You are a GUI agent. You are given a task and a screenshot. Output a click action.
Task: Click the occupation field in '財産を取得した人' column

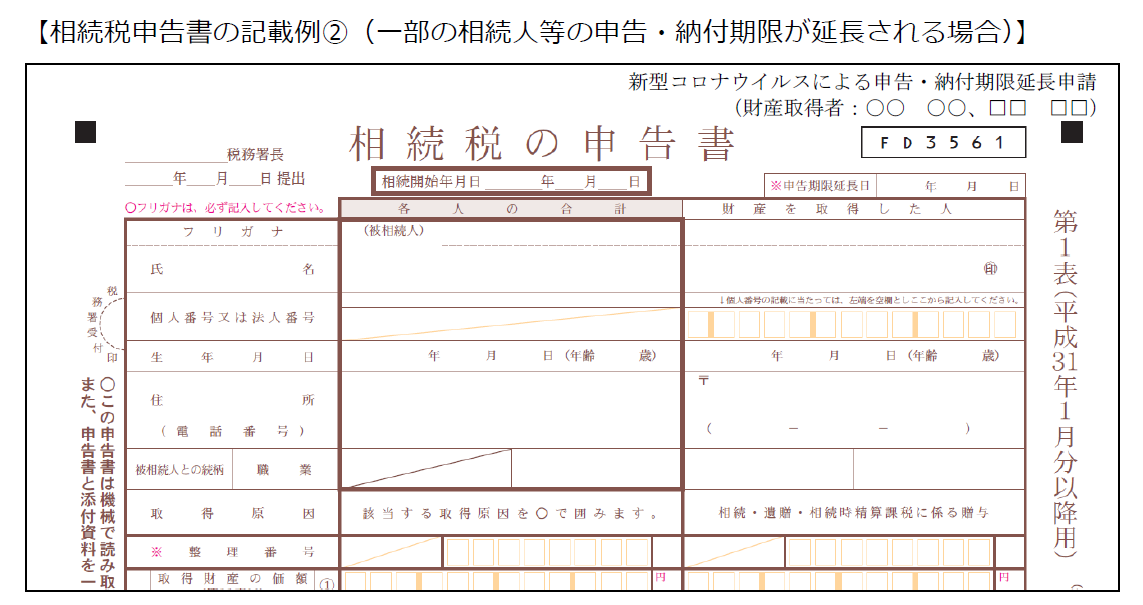point(939,469)
